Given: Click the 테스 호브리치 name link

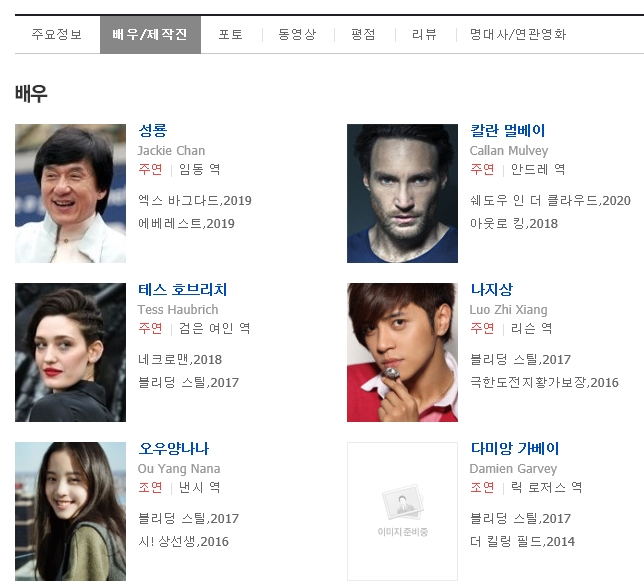Looking at the screenshot, I should tap(182, 289).
